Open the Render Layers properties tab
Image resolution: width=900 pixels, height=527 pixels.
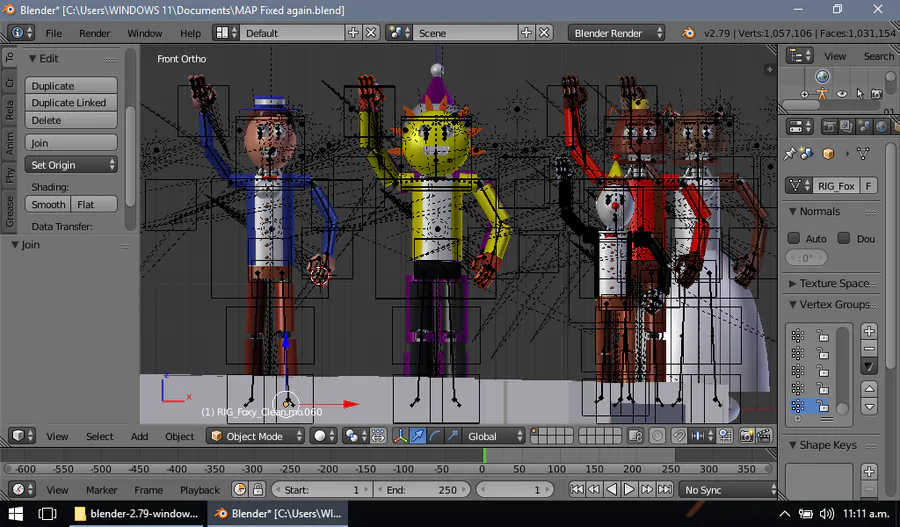[x=846, y=127]
